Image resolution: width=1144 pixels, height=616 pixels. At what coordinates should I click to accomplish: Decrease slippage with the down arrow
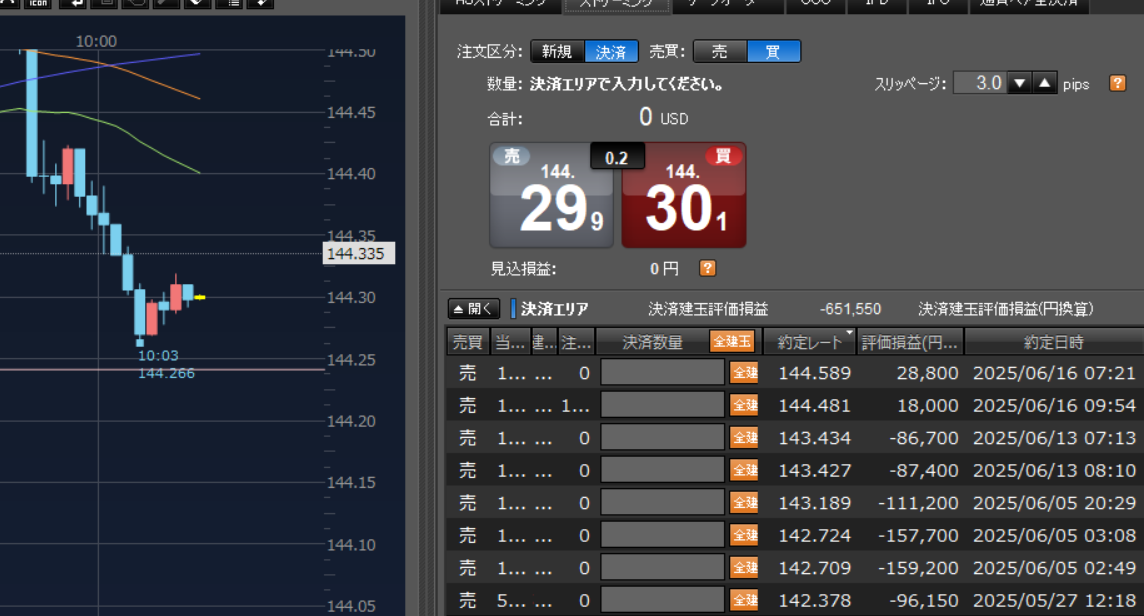click(1019, 83)
